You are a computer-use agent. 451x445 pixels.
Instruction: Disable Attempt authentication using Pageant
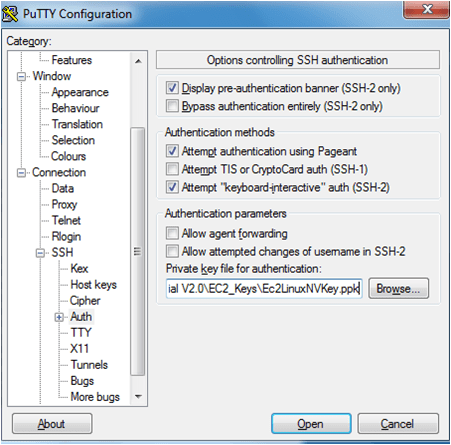172,151
